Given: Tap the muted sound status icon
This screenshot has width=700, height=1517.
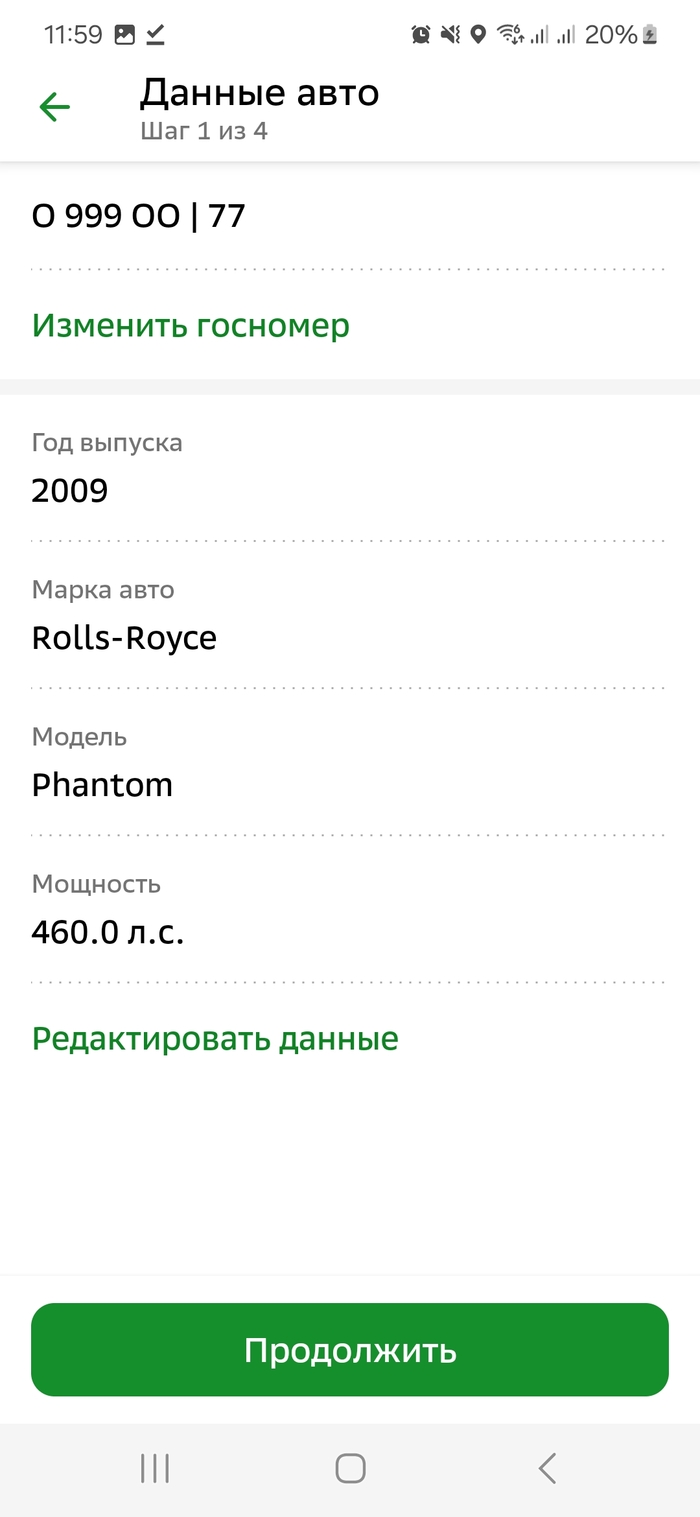Looking at the screenshot, I should click(451, 35).
